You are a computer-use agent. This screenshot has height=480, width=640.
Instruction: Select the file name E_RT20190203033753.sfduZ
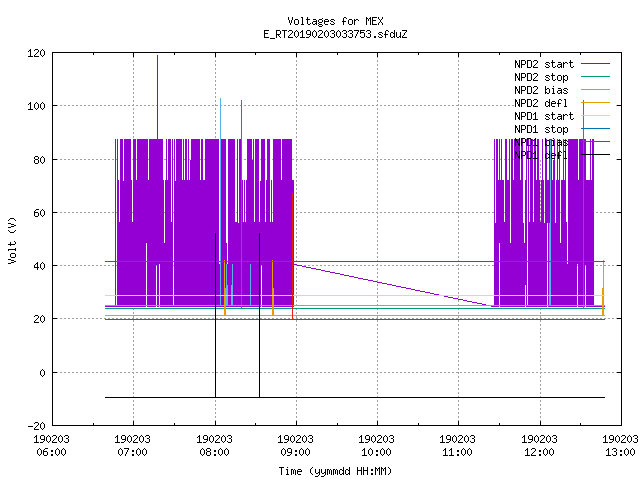tap(335, 34)
